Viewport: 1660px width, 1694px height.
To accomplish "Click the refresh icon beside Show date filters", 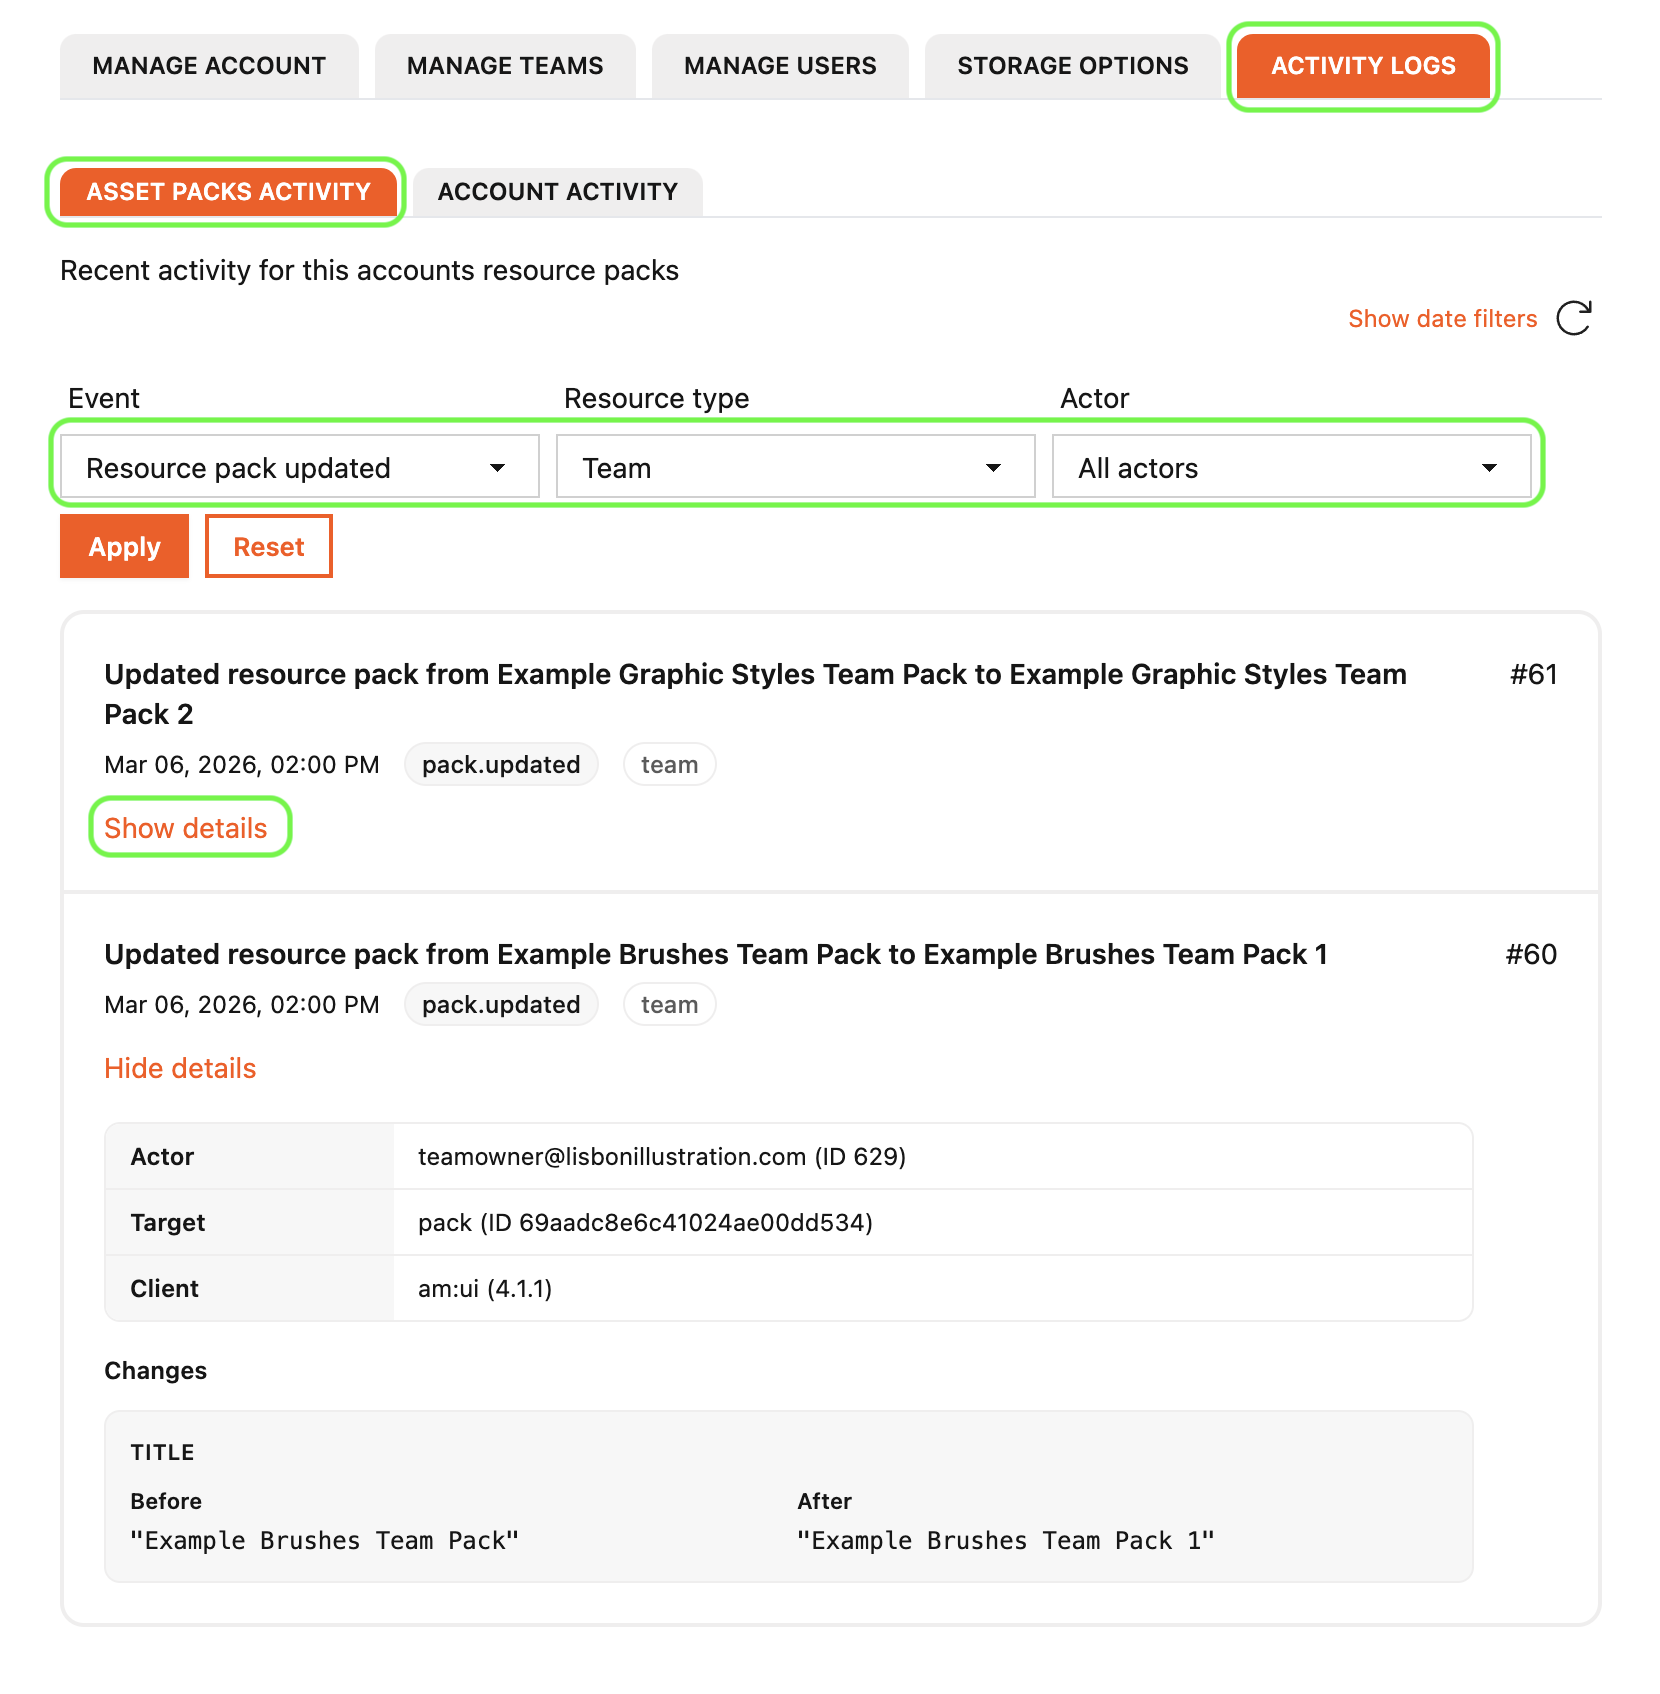I will pyautogui.click(x=1573, y=319).
